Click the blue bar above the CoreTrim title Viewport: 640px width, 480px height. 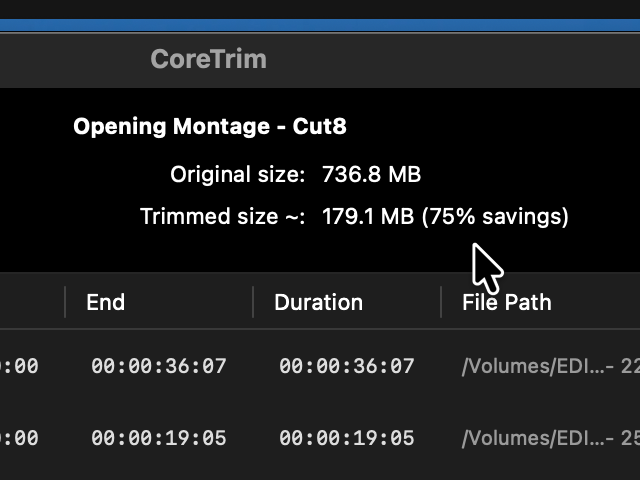coord(320,25)
